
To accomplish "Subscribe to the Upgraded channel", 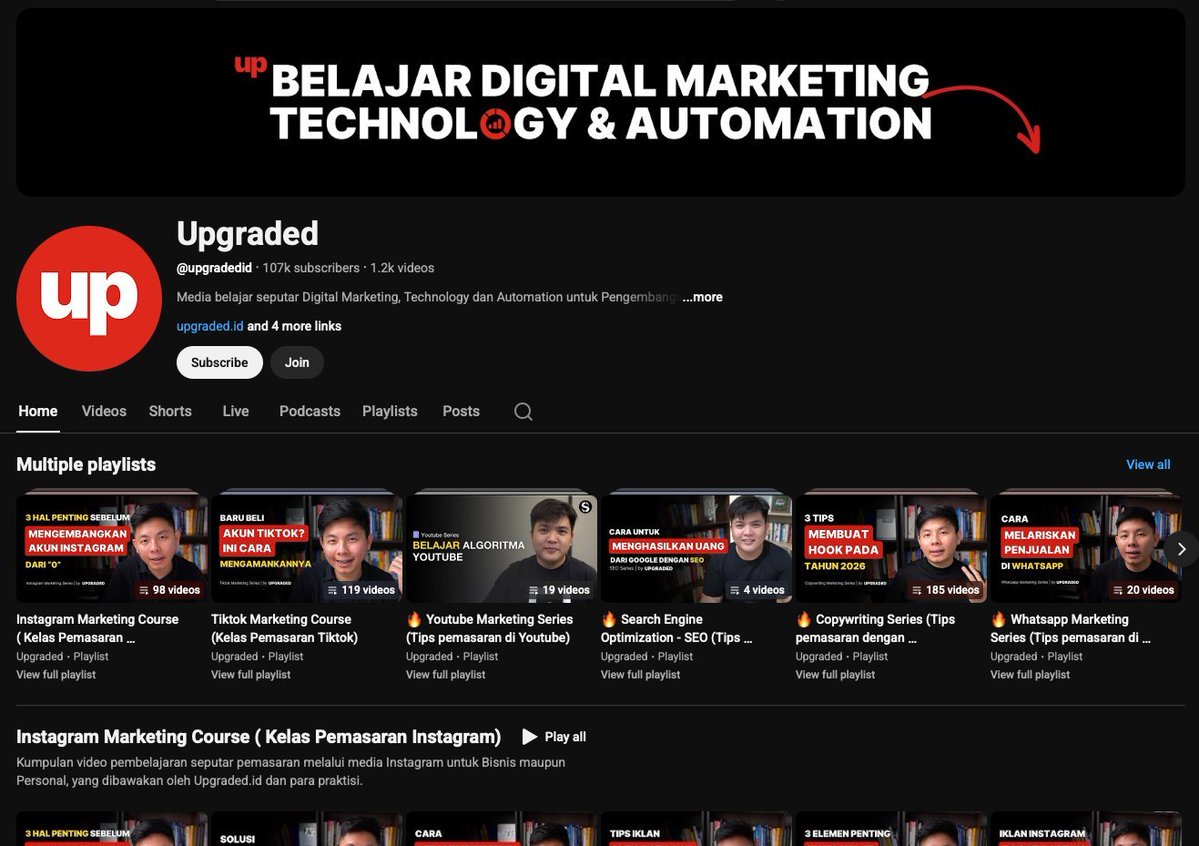I will 219,363.
